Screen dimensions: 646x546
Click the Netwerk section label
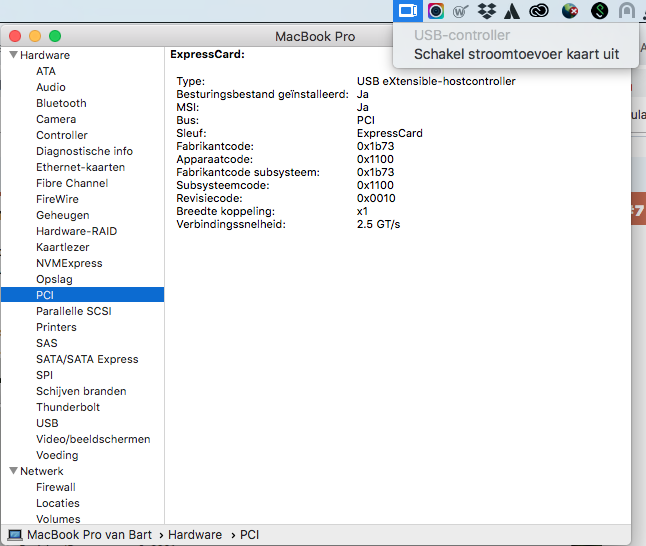pyautogui.click(x=42, y=471)
